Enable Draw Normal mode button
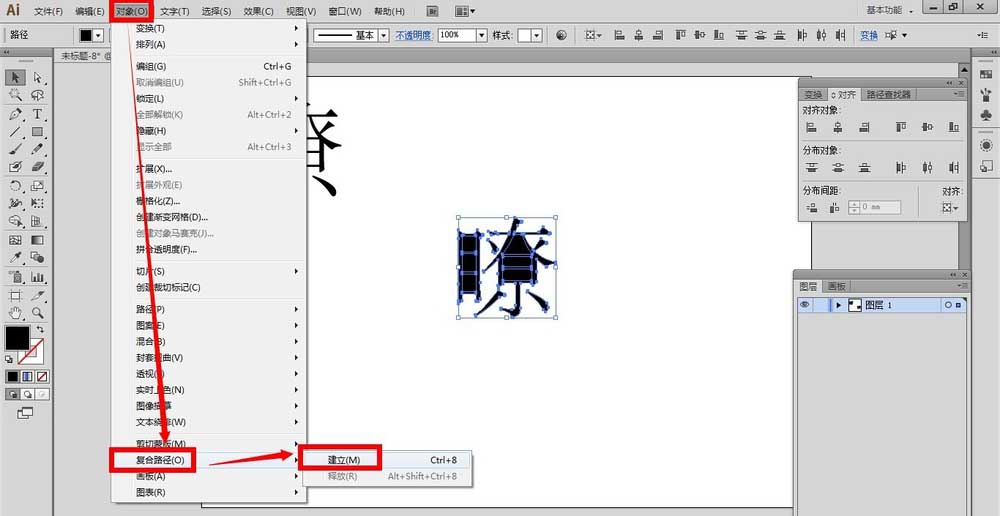1000x516 pixels. coord(13,394)
